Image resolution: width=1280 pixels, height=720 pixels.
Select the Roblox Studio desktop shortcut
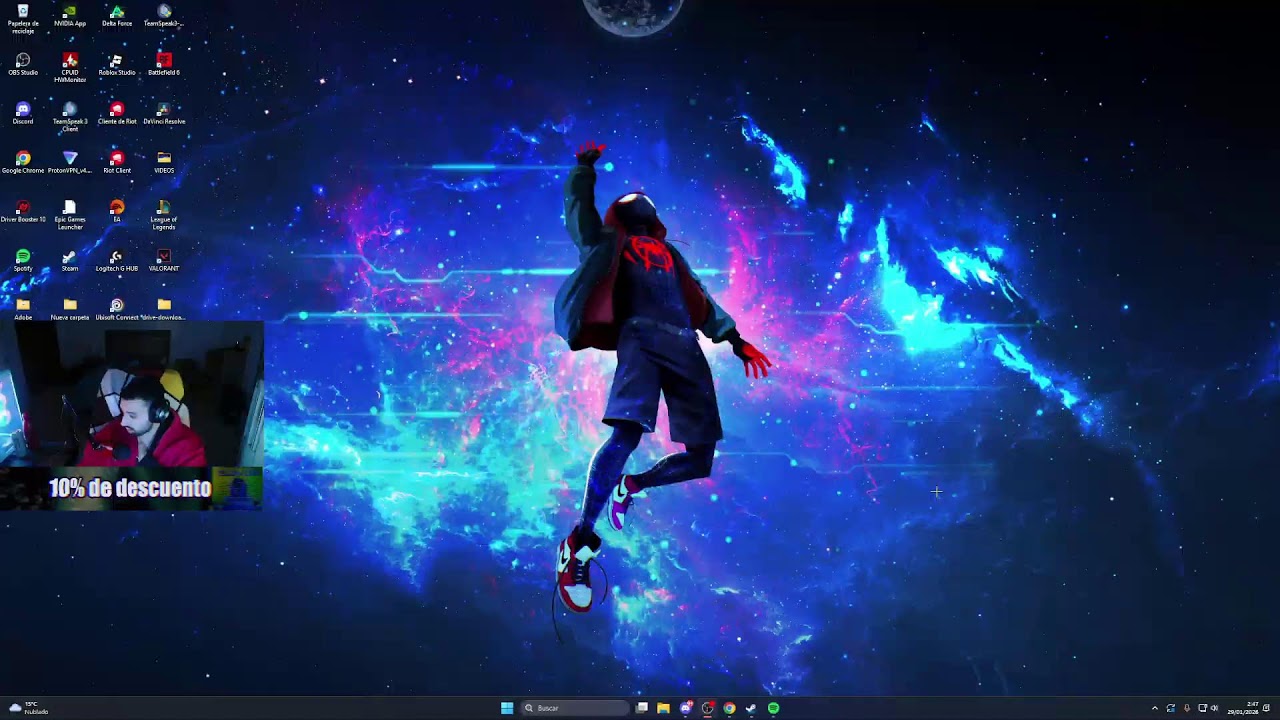click(x=117, y=65)
